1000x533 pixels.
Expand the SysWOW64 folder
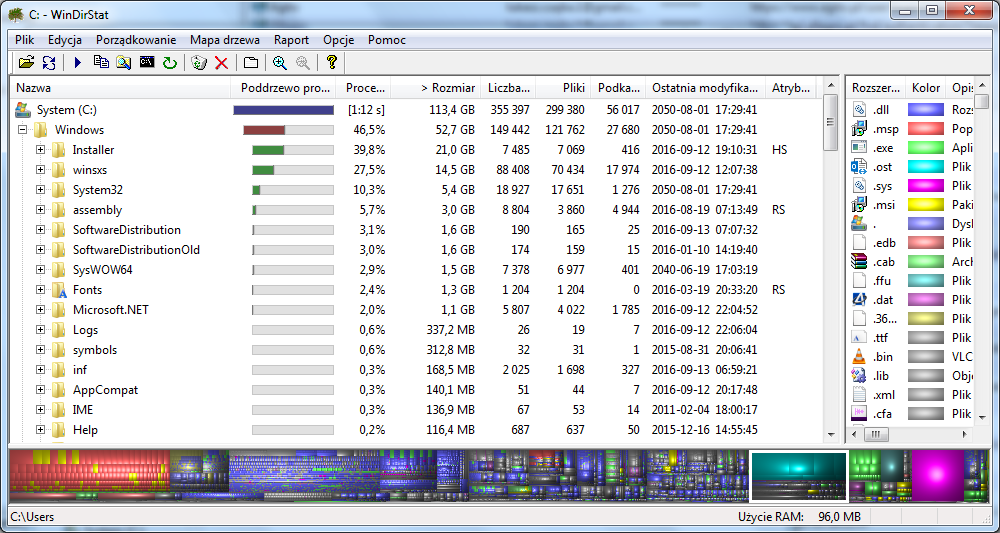[41, 270]
